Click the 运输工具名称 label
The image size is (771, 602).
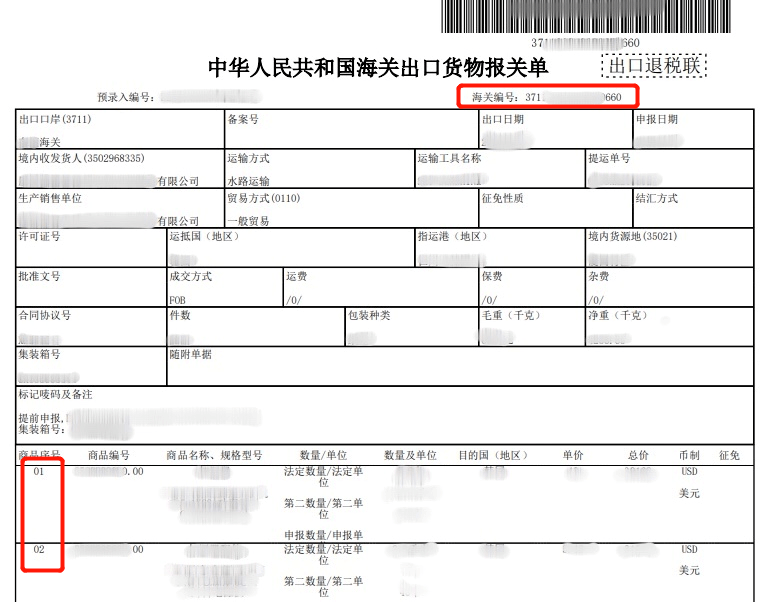(449, 158)
